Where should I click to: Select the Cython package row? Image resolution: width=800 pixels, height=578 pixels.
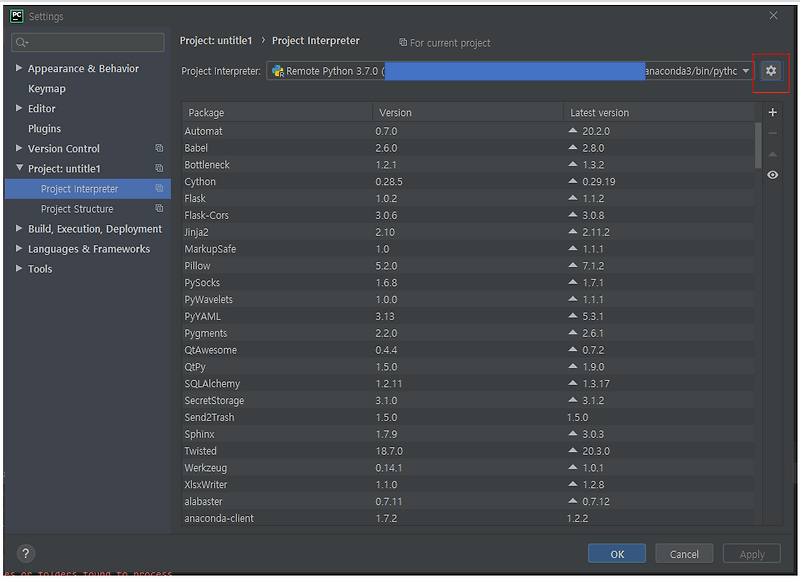click(x=468, y=182)
